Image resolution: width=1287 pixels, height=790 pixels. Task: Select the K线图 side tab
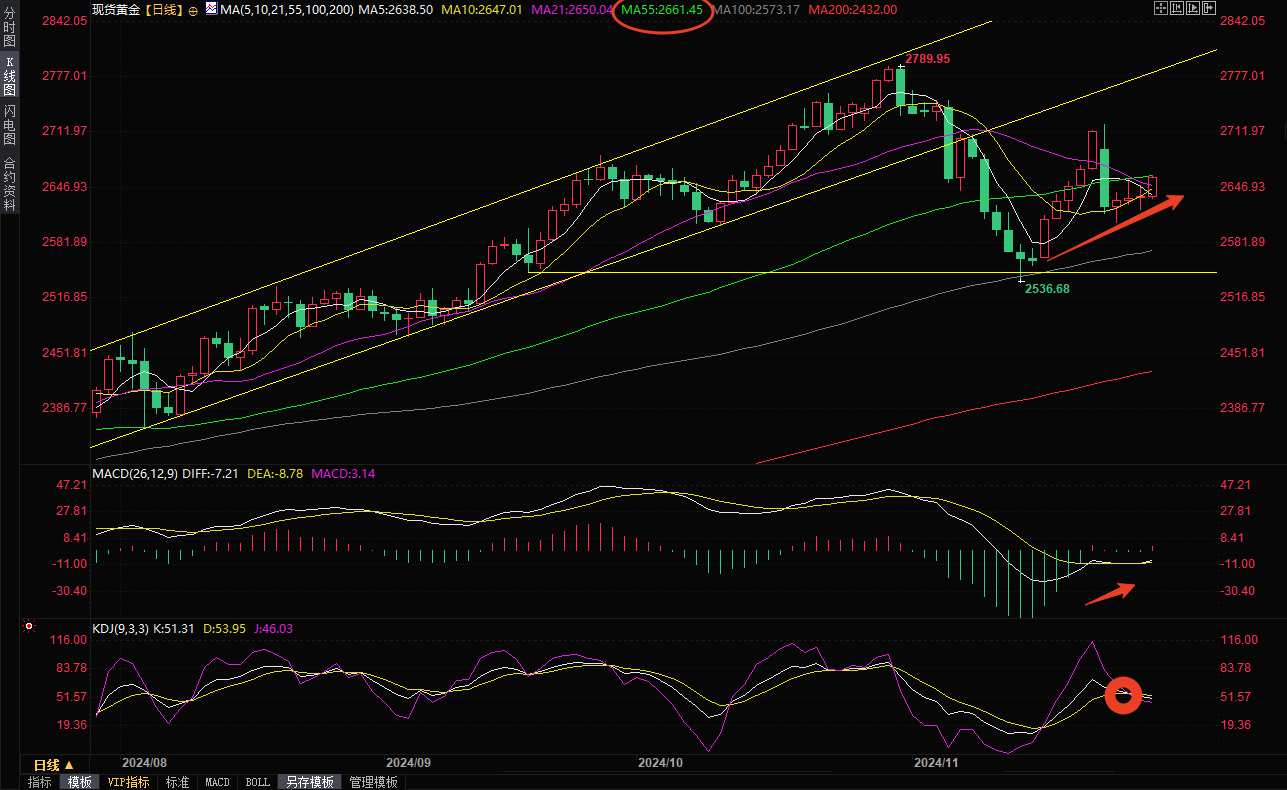[x=9, y=76]
